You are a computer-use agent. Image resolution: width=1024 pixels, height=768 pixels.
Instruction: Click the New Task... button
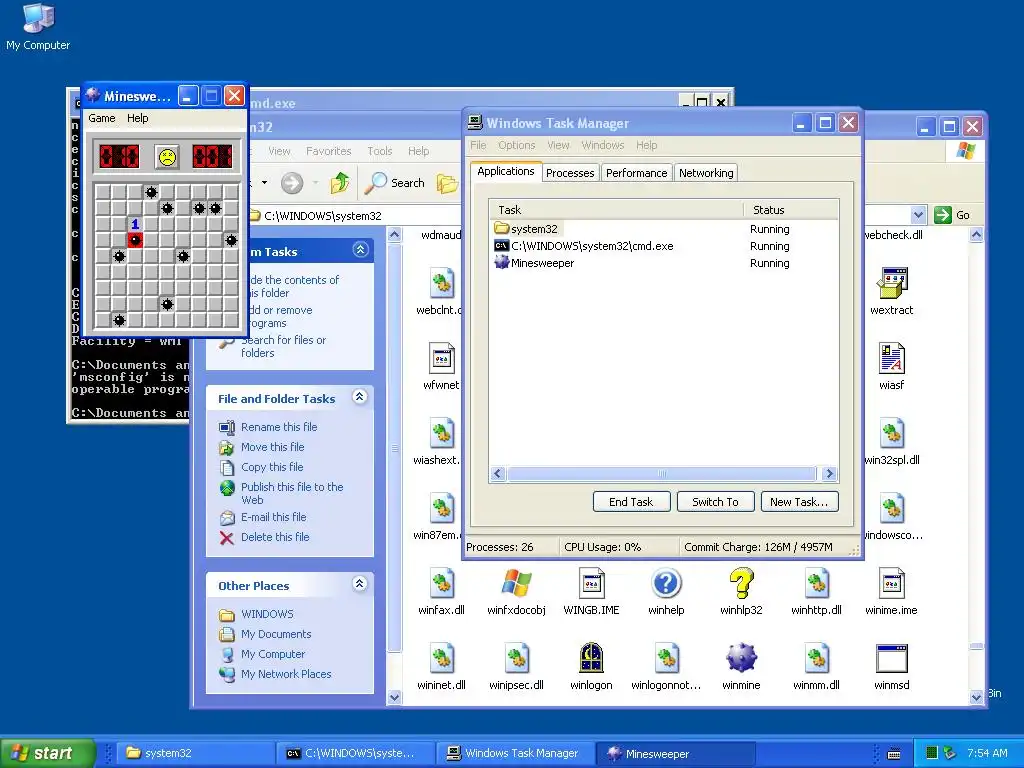(799, 502)
